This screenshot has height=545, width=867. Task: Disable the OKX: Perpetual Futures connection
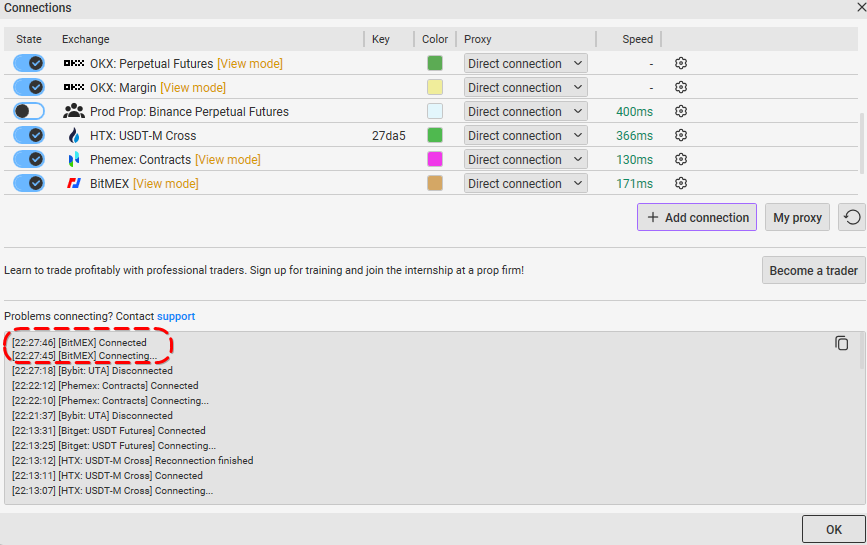[x=29, y=63]
